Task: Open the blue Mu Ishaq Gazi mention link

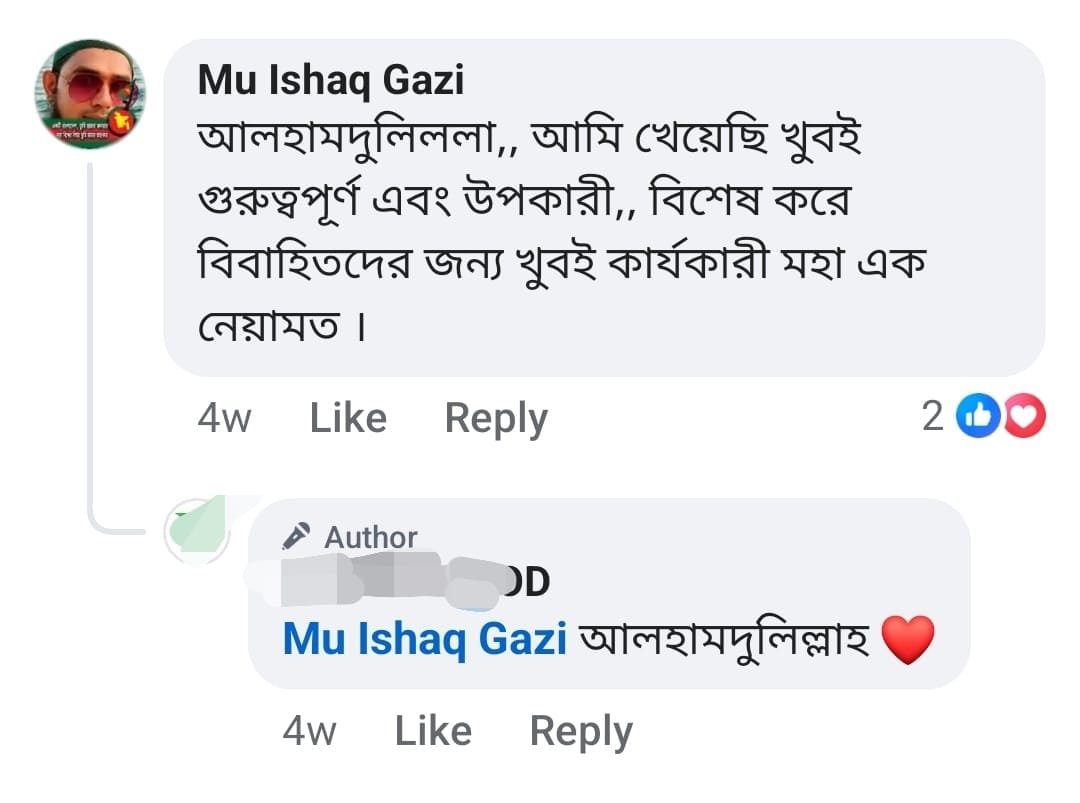Action: [425, 639]
